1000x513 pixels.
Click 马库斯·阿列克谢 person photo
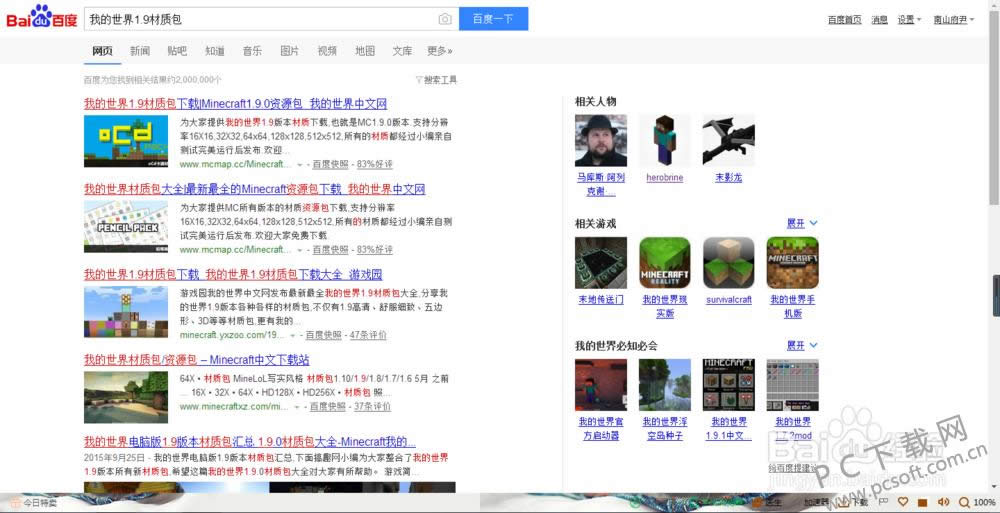point(601,140)
